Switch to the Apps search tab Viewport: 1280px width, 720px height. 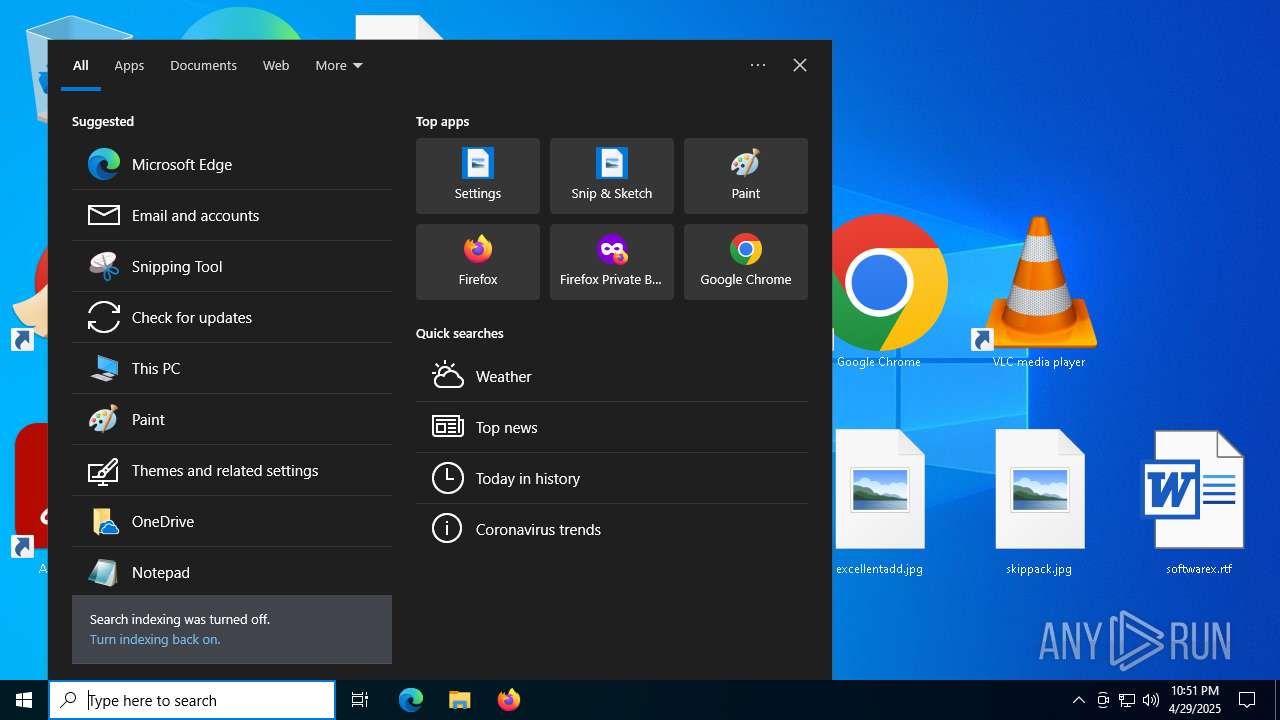pos(129,66)
